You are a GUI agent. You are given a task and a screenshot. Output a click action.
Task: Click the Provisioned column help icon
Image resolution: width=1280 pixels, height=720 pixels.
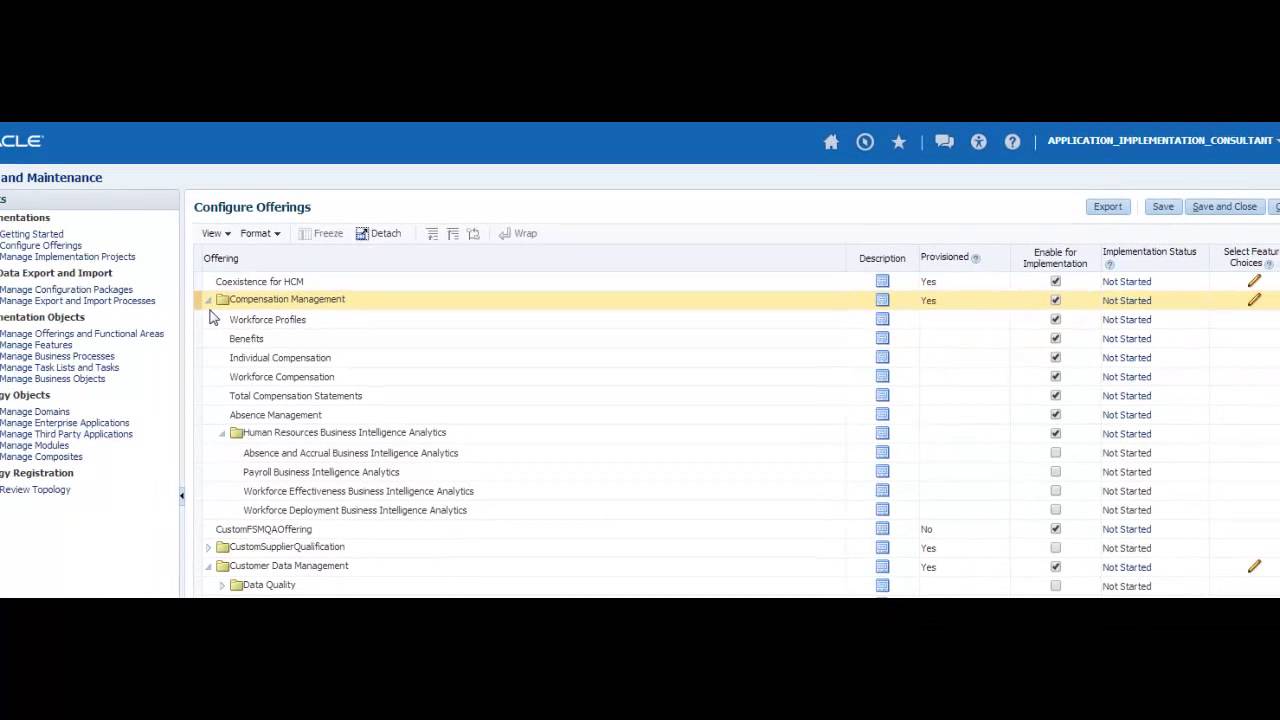pos(976,258)
